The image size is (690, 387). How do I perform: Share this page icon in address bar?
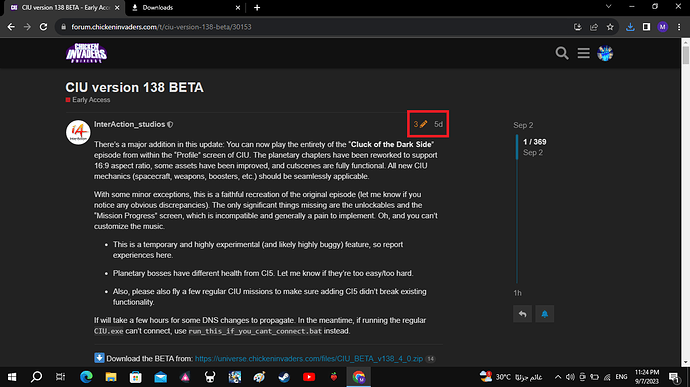tap(594, 27)
